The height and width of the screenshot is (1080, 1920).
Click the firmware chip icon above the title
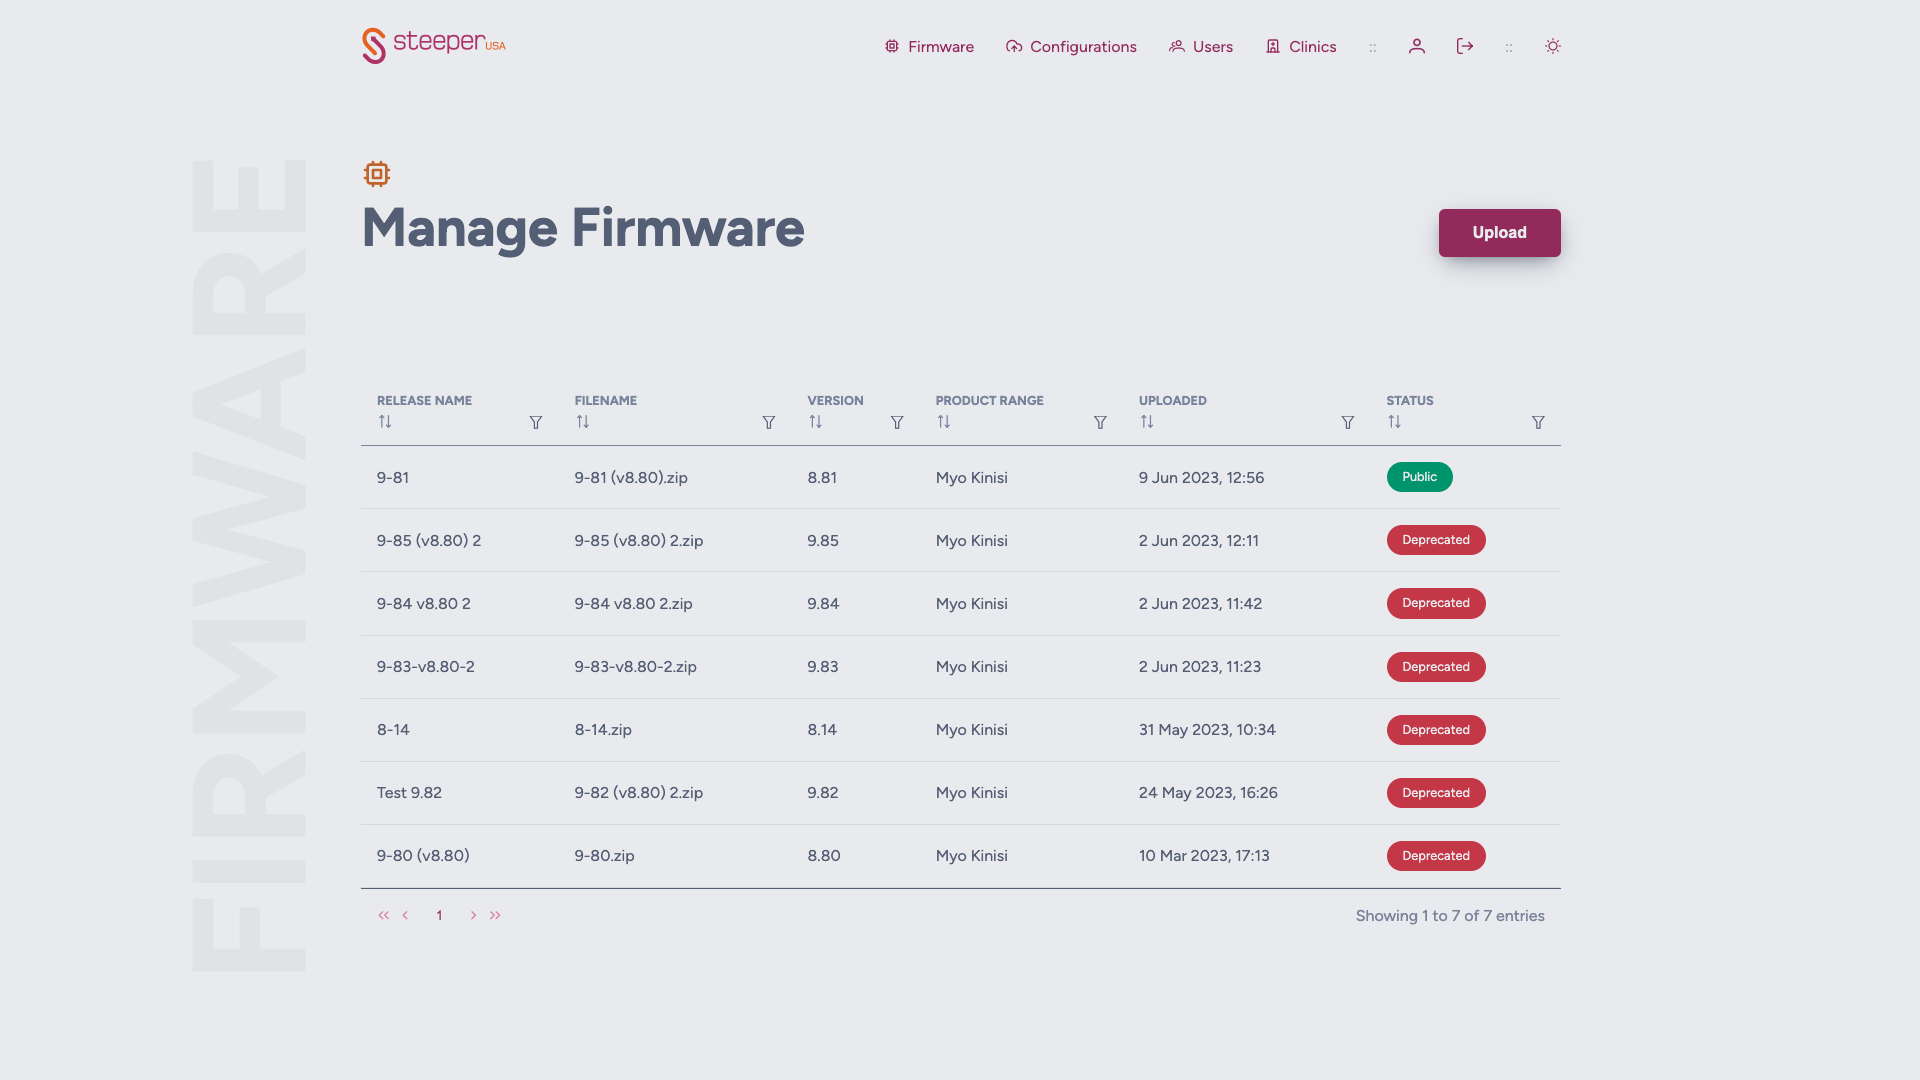pyautogui.click(x=377, y=174)
